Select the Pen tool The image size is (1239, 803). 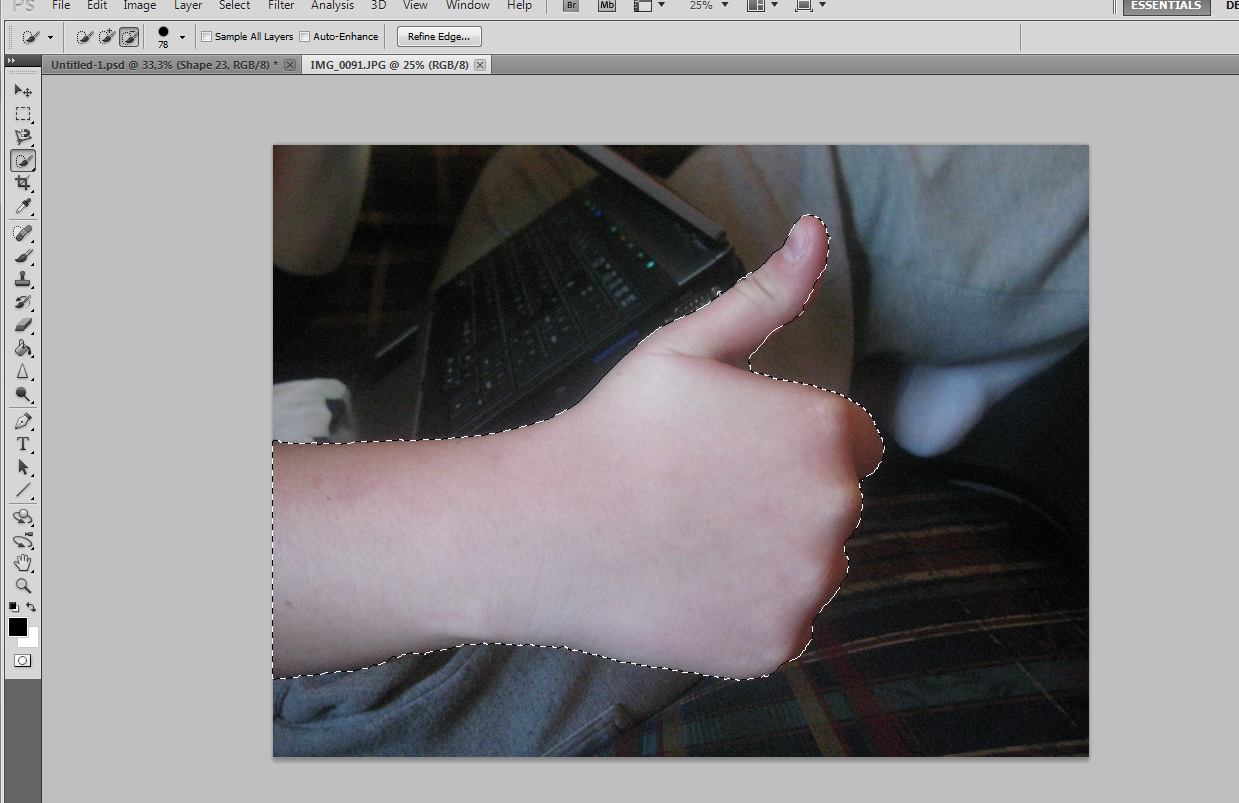[x=23, y=421]
